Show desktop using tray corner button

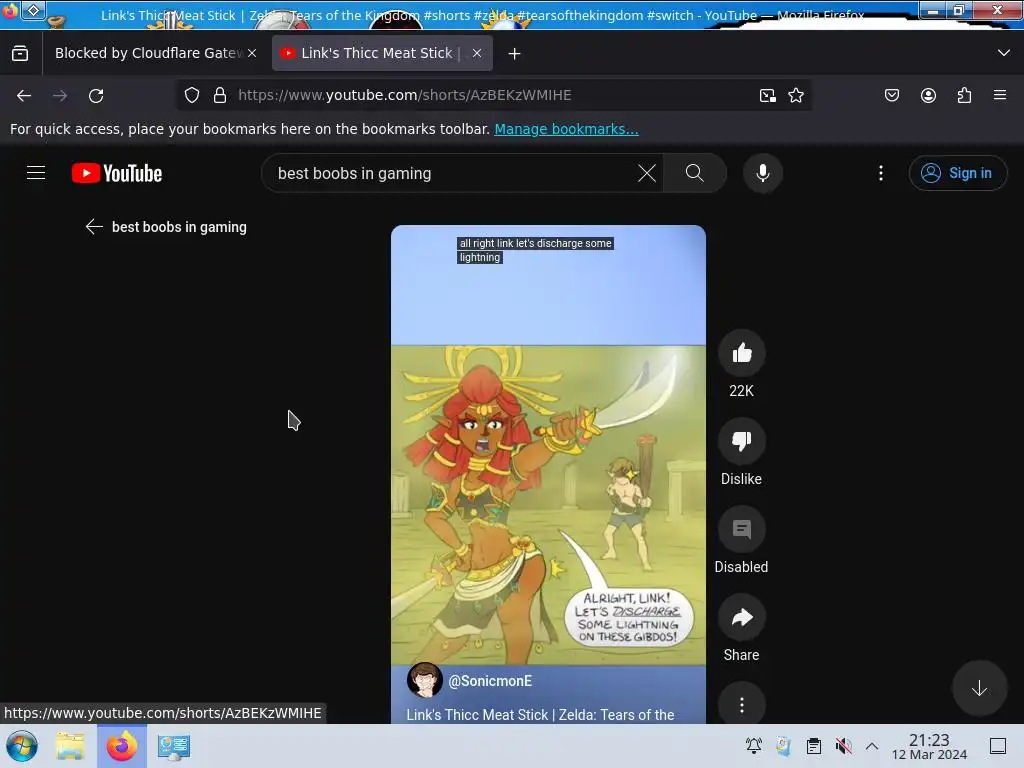point(998,746)
